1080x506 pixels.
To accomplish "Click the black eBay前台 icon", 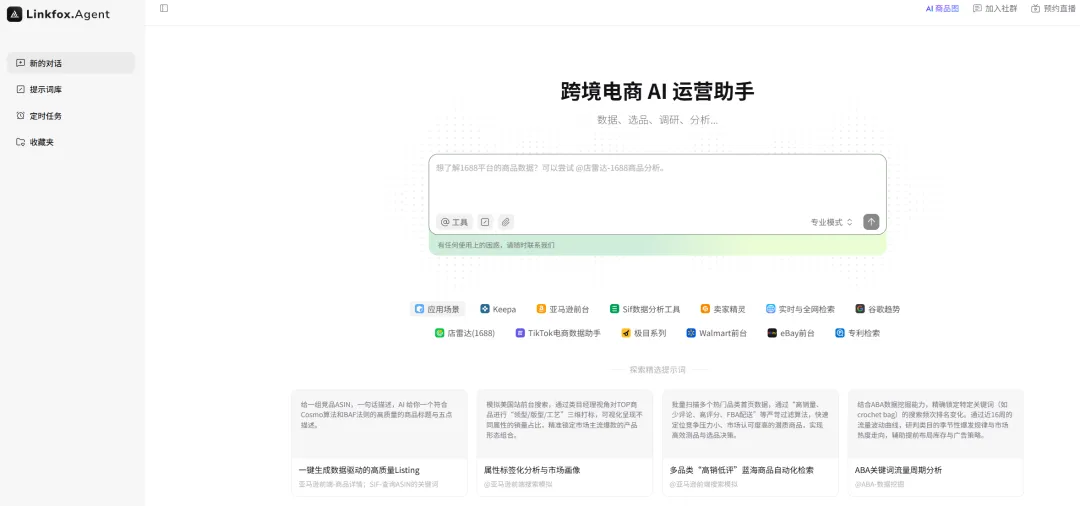I will pyautogui.click(x=772, y=333).
